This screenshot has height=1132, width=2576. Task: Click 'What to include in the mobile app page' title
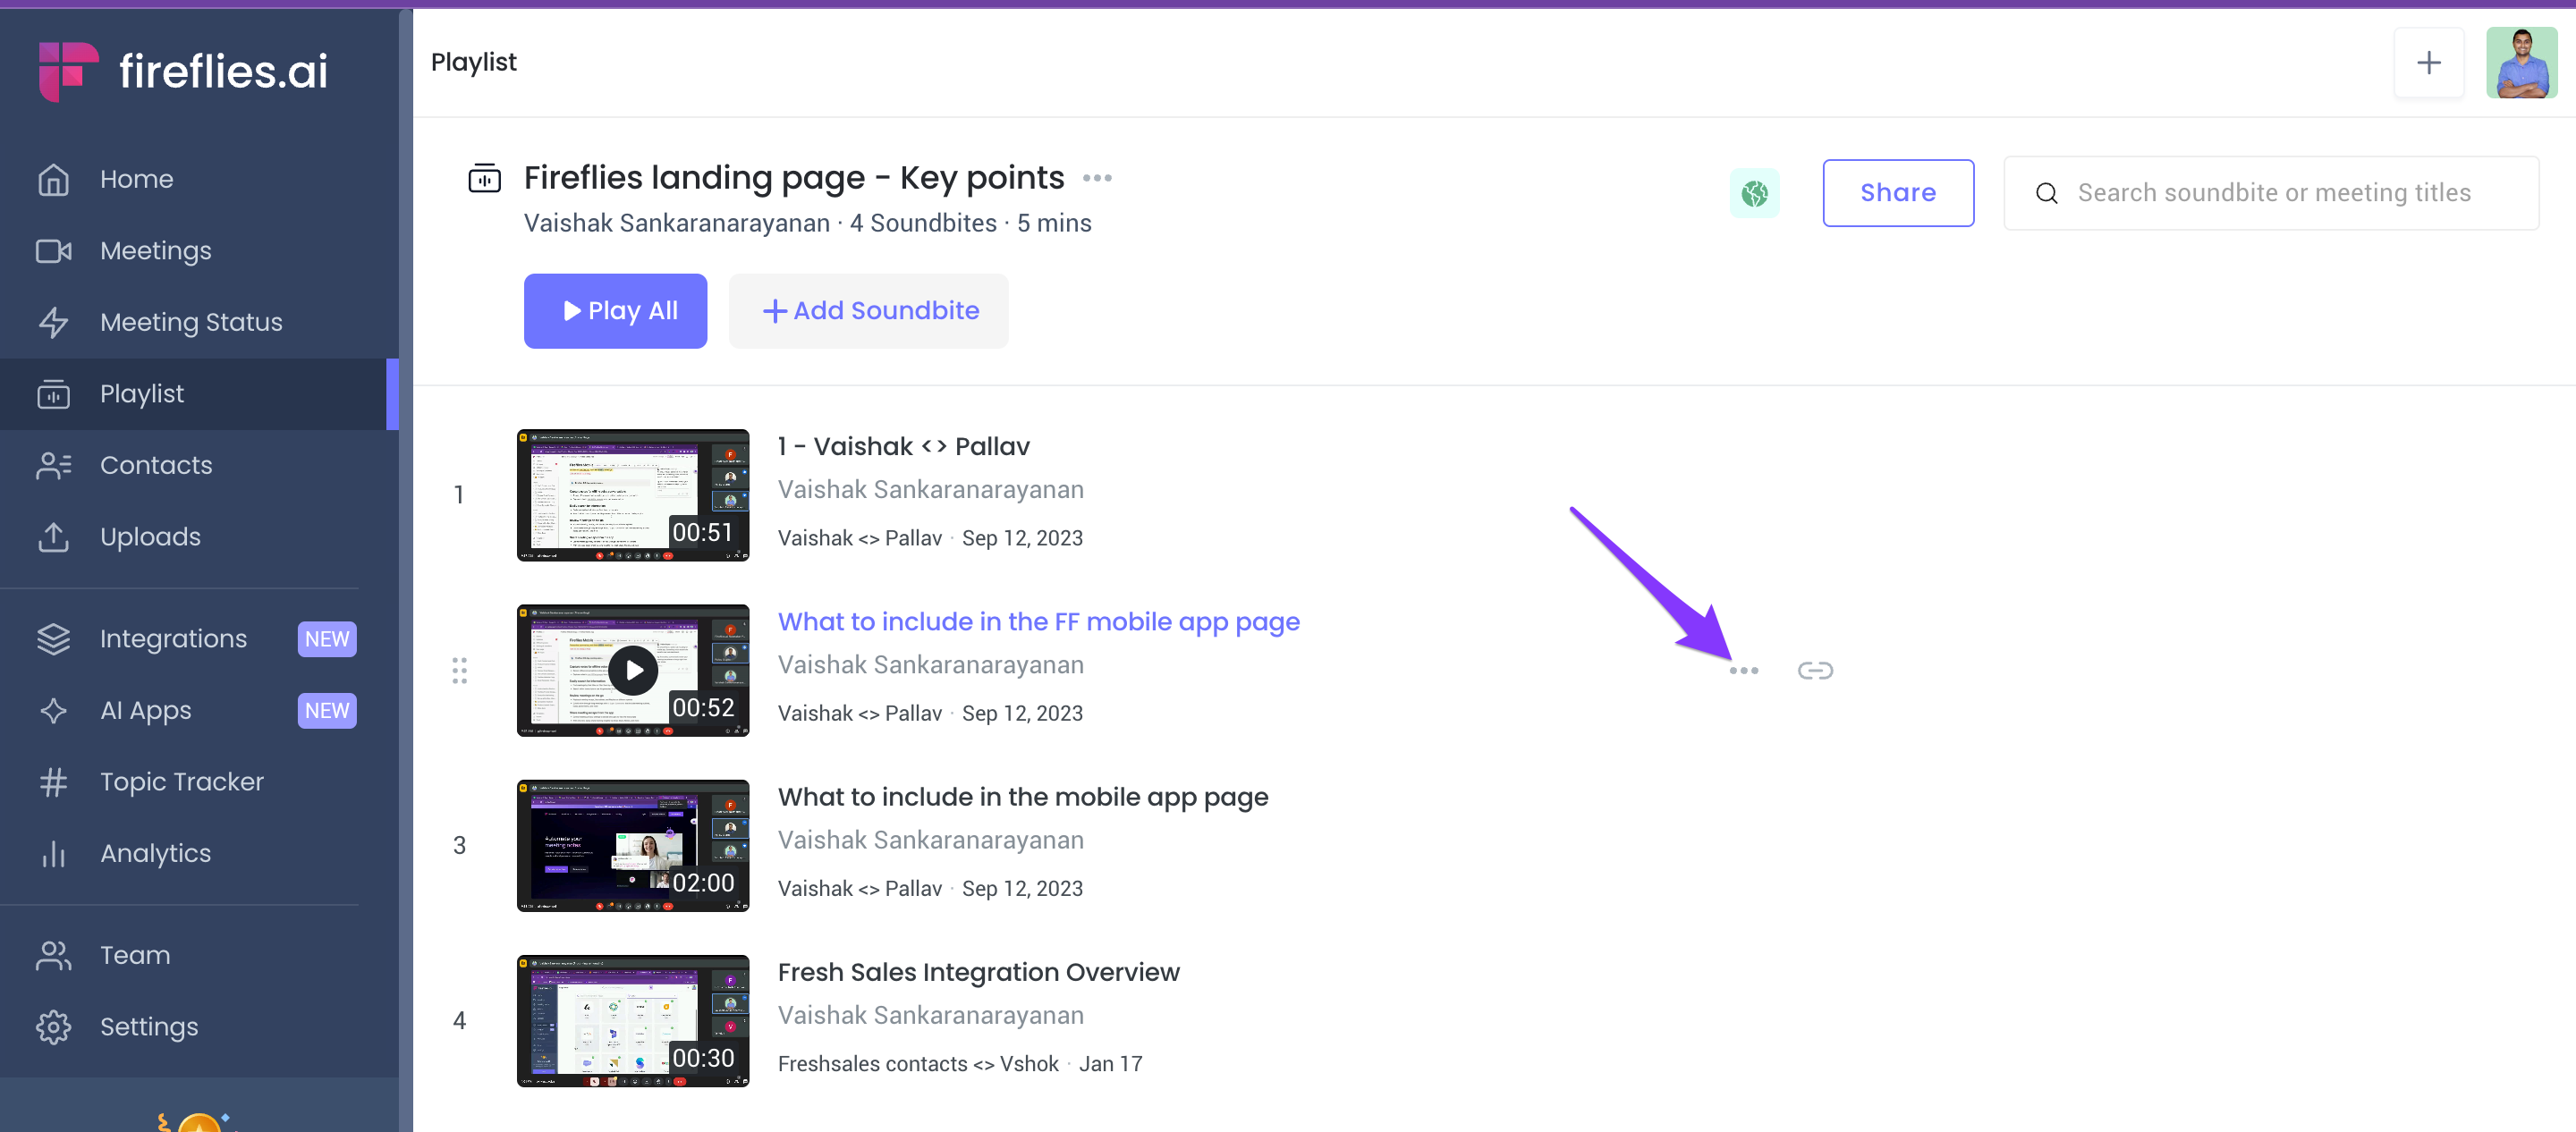(x=1022, y=797)
